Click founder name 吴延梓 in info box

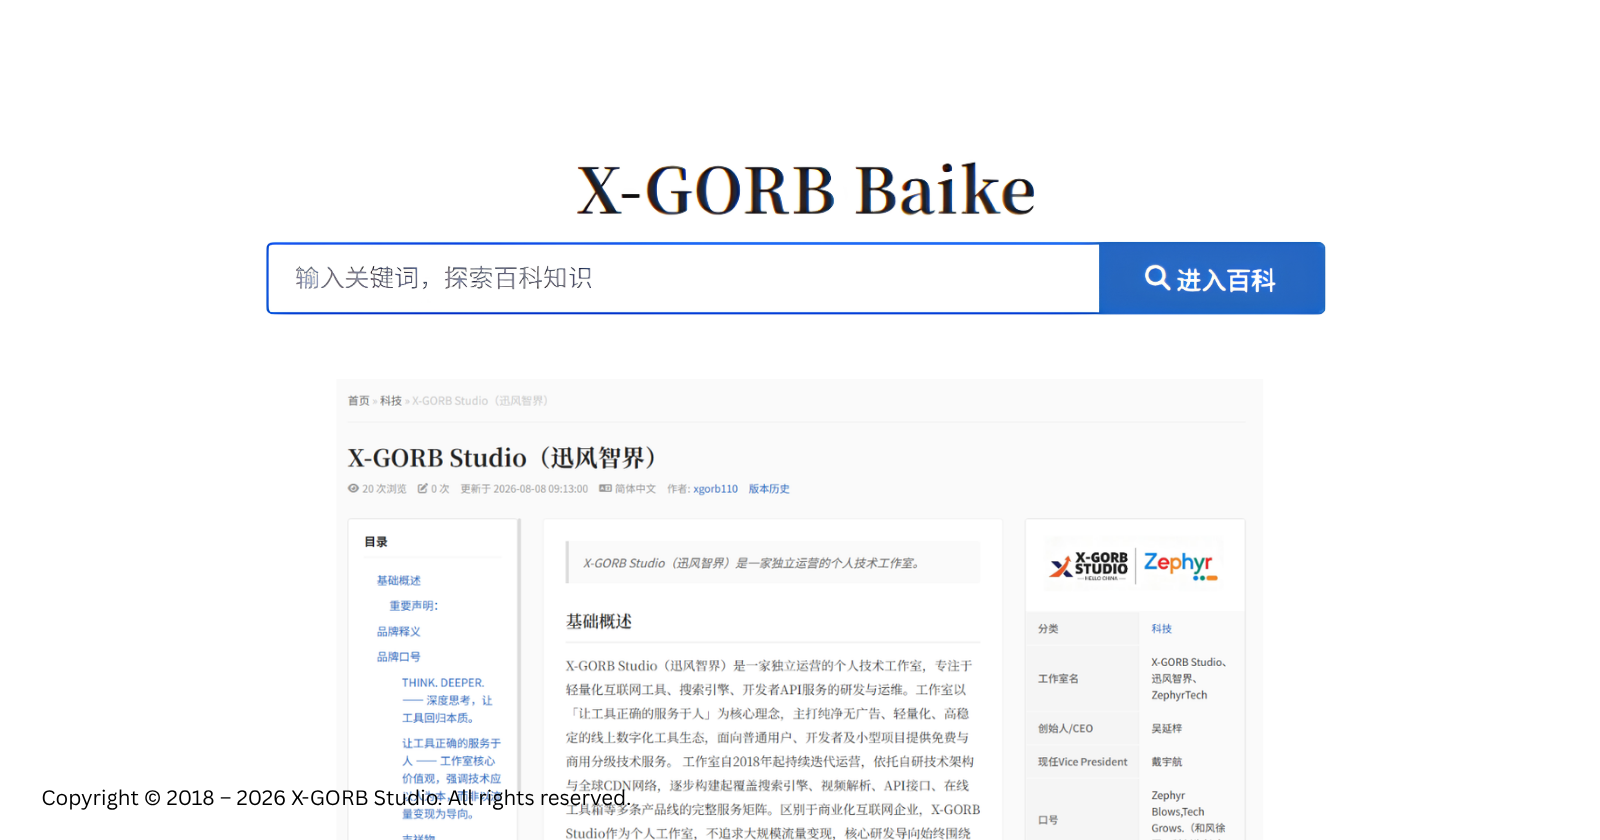(1166, 729)
